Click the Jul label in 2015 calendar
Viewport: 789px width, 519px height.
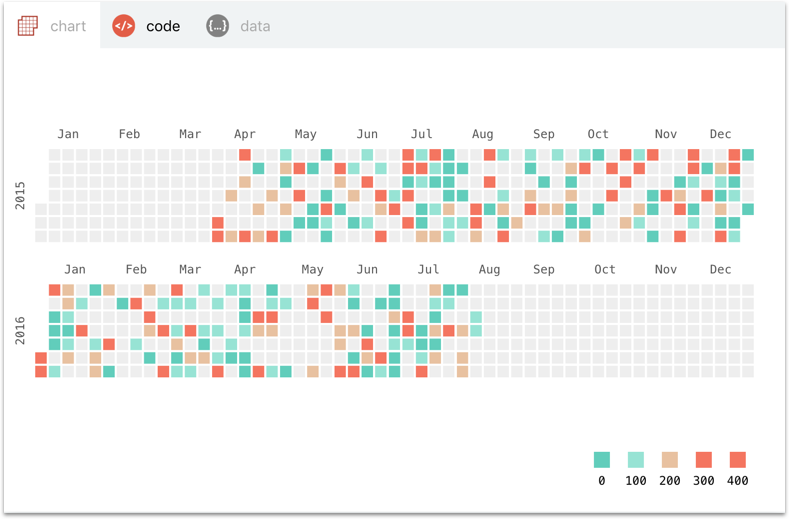[422, 134]
